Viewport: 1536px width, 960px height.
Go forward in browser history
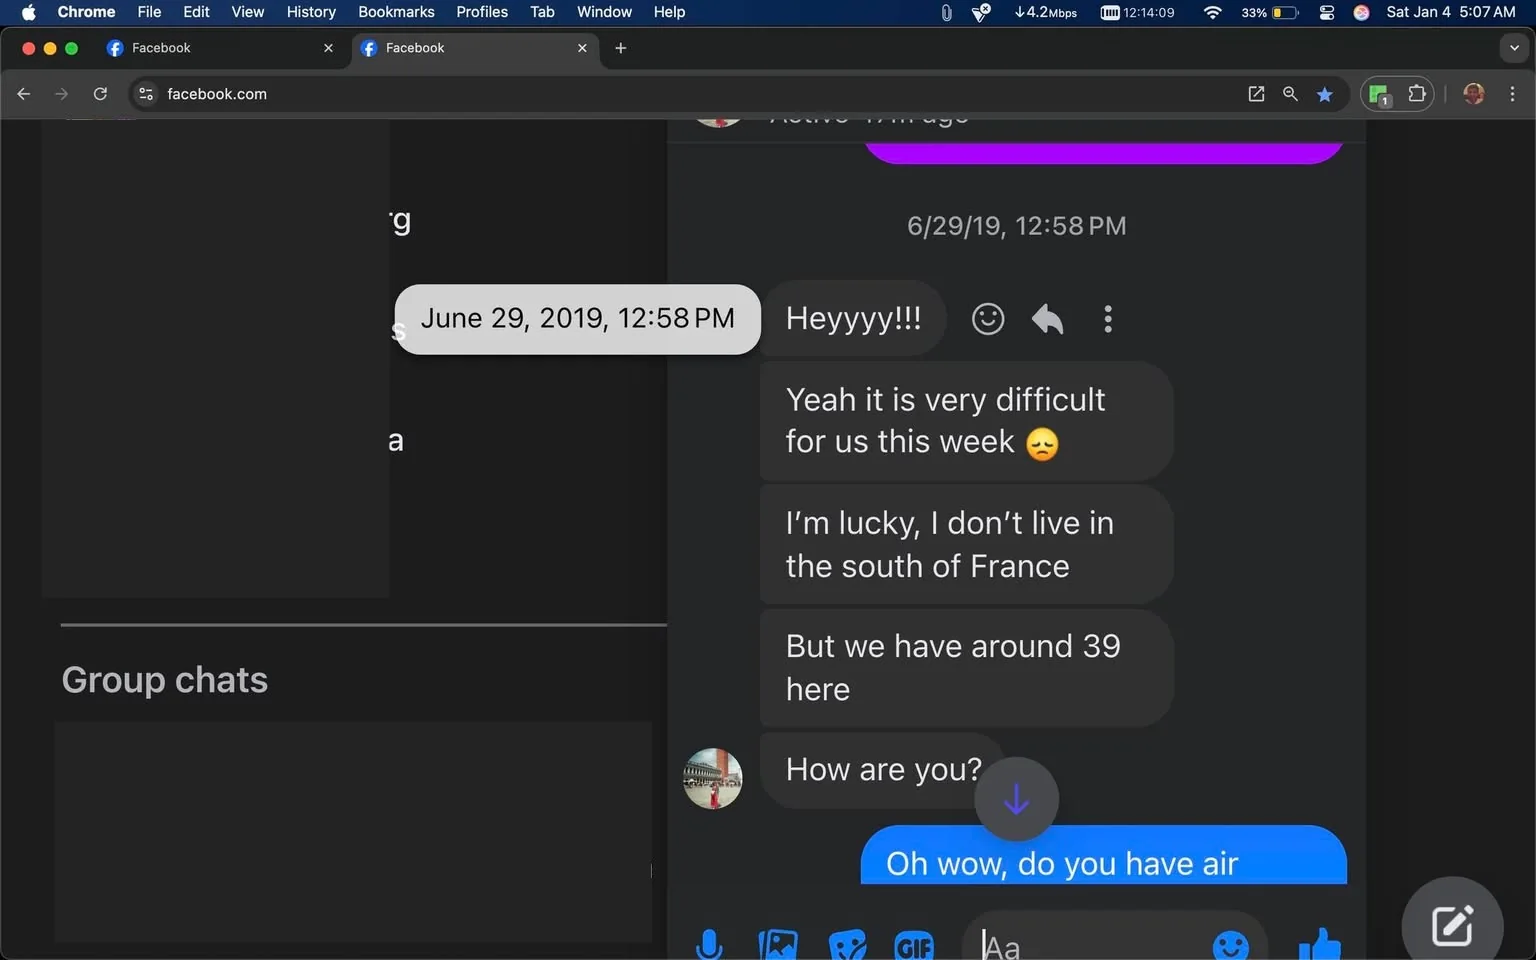(62, 94)
